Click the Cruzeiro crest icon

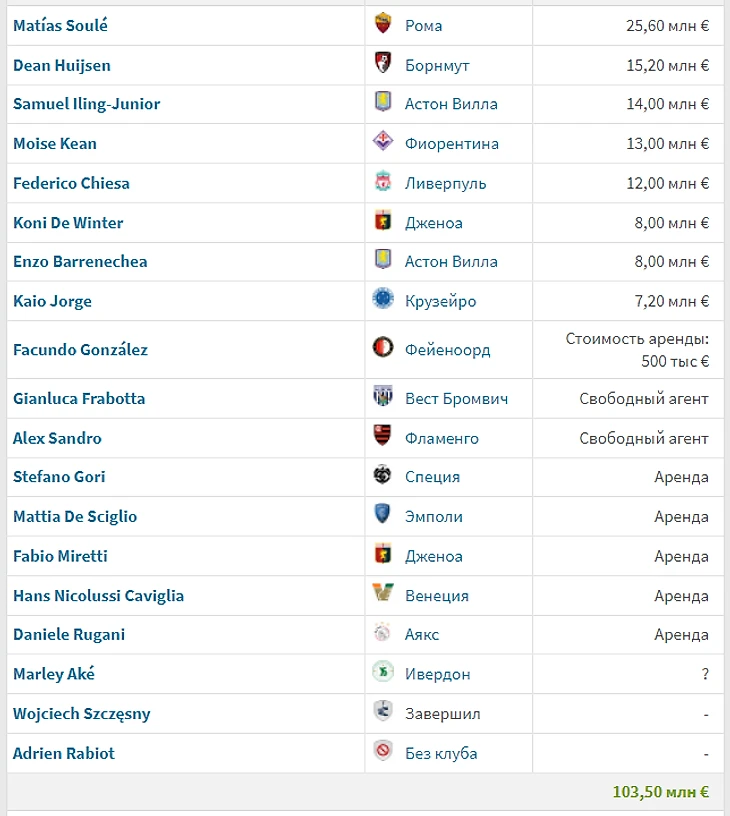point(383,299)
